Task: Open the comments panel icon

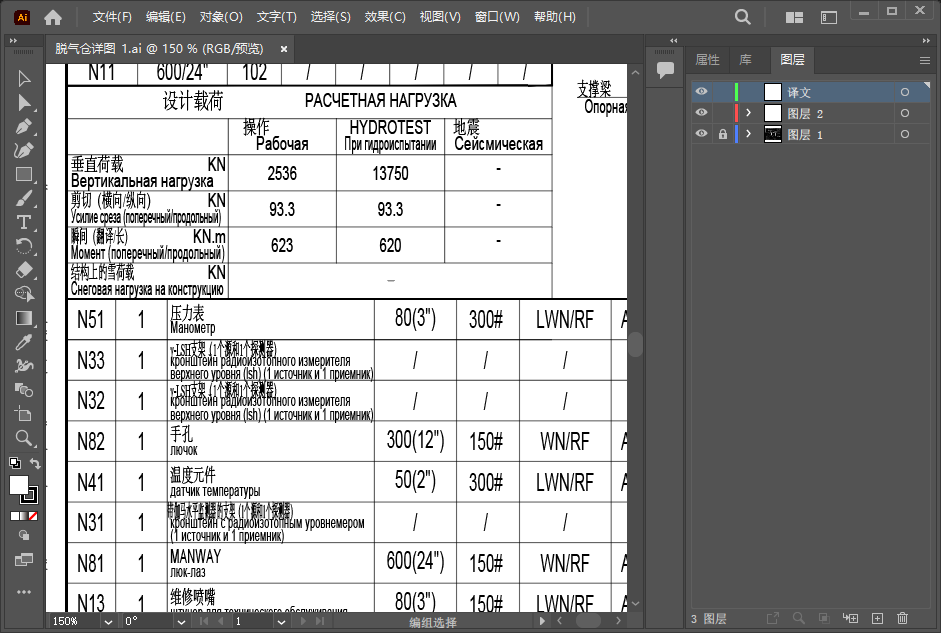Action: (x=664, y=69)
